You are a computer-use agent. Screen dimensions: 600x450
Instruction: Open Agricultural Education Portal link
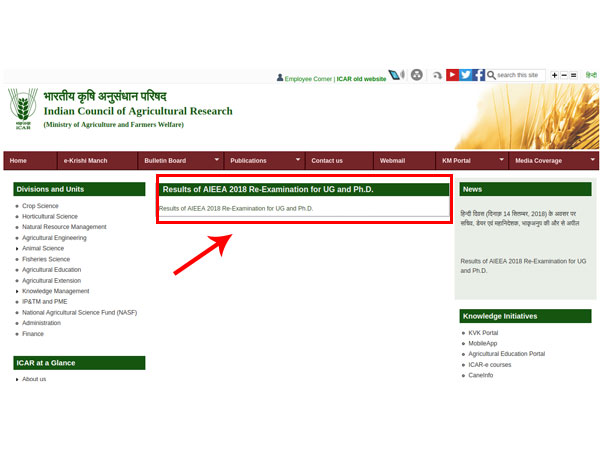coord(507,354)
